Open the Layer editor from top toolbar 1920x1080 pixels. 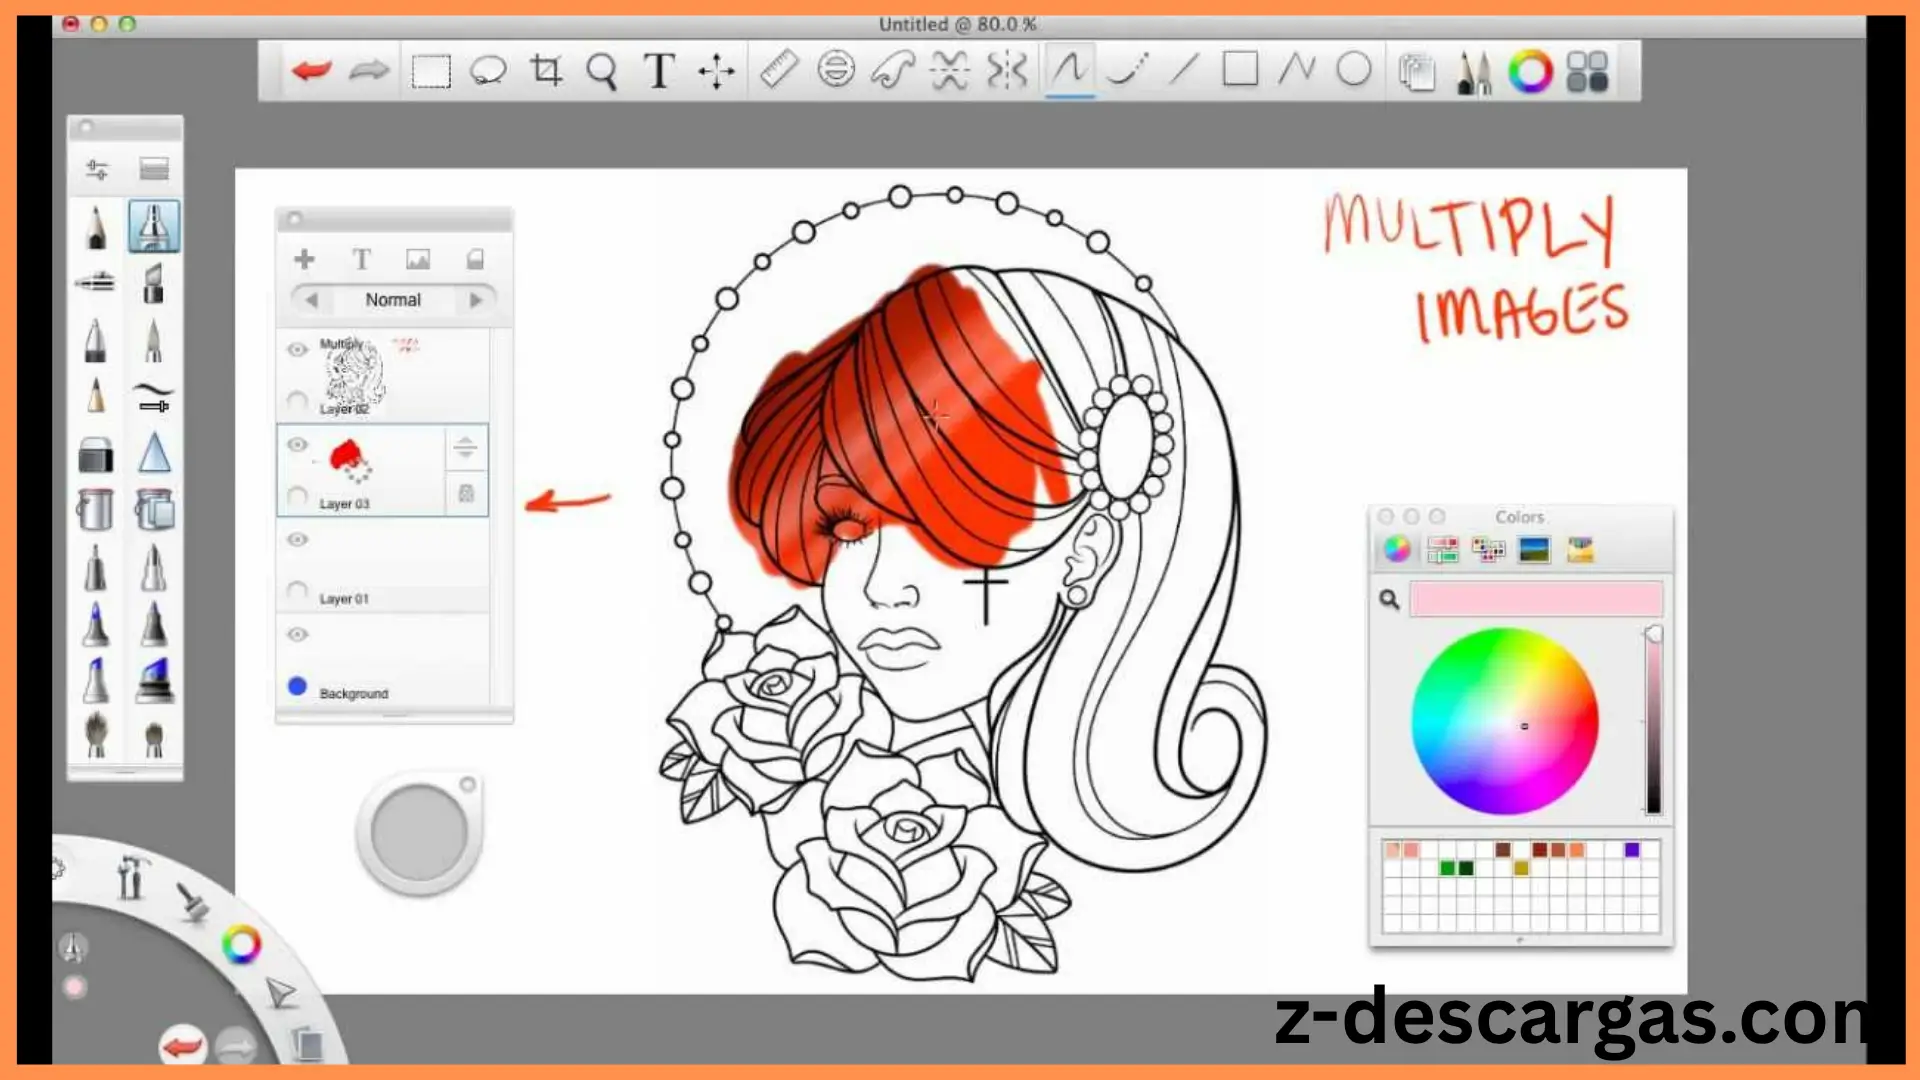click(x=1416, y=72)
